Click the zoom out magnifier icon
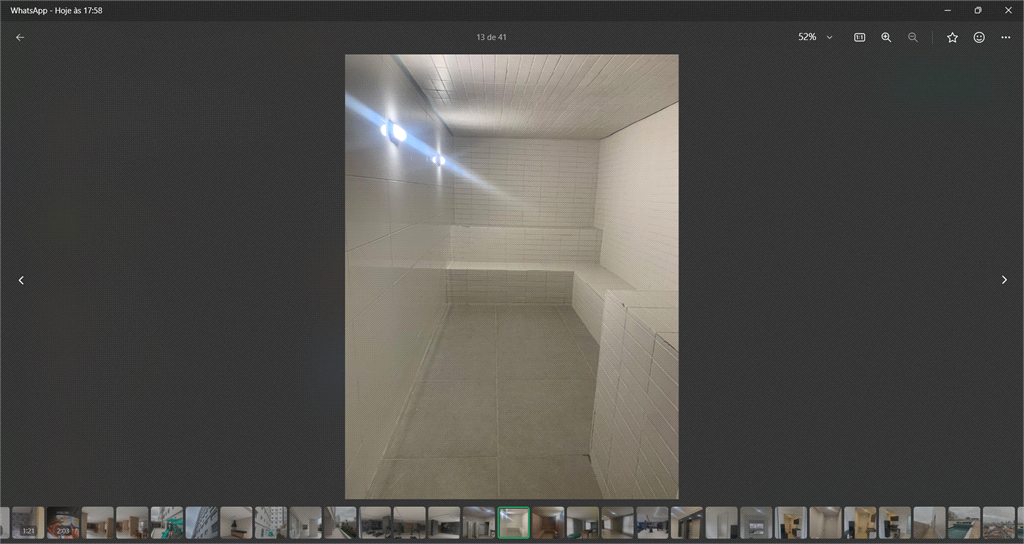Viewport: 1024px width, 544px height. tap(913, 37)
